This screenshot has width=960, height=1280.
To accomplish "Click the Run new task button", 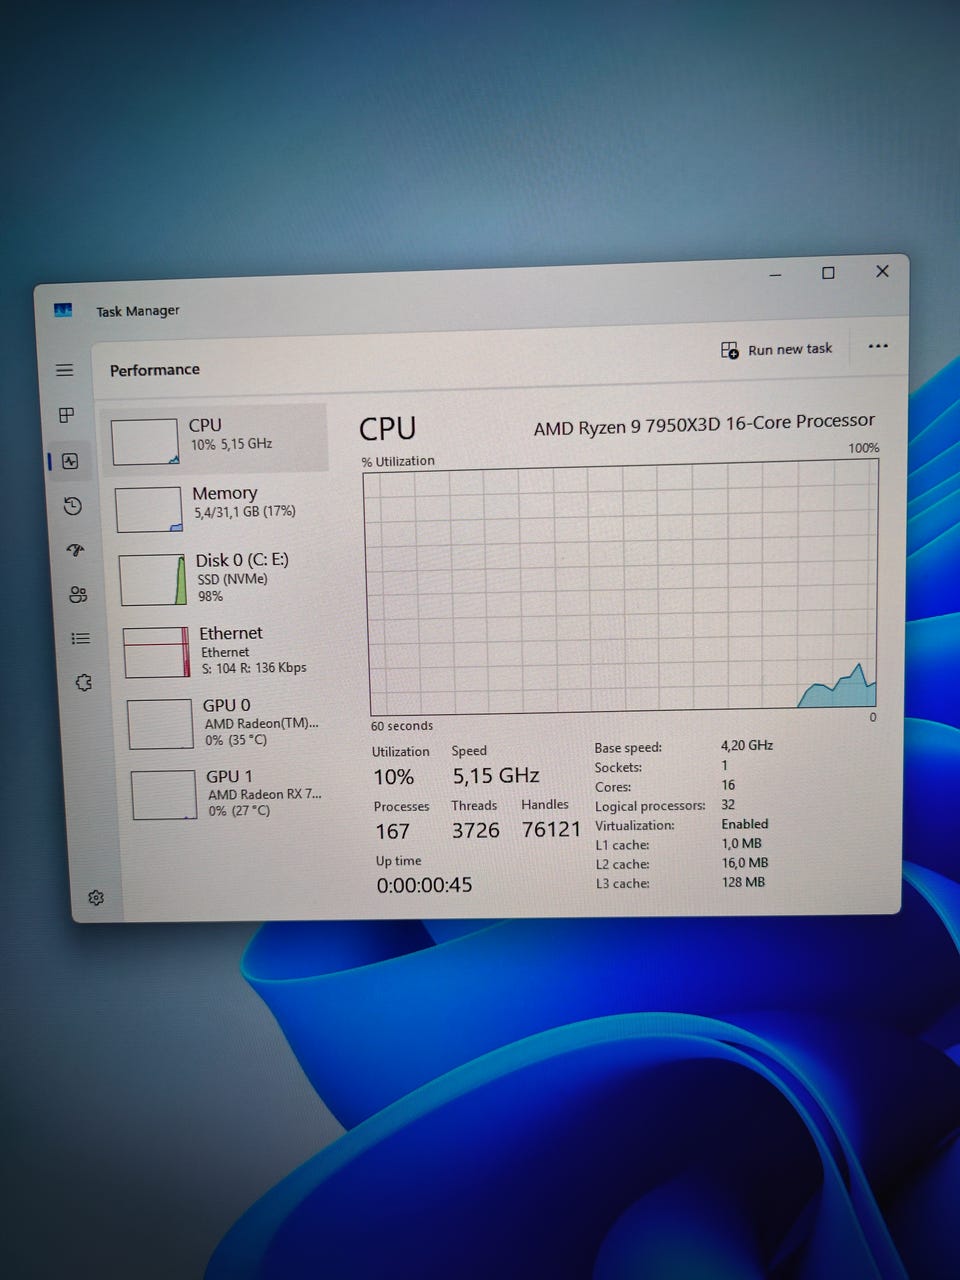I will pyautogui.click(x=777, y=349).
